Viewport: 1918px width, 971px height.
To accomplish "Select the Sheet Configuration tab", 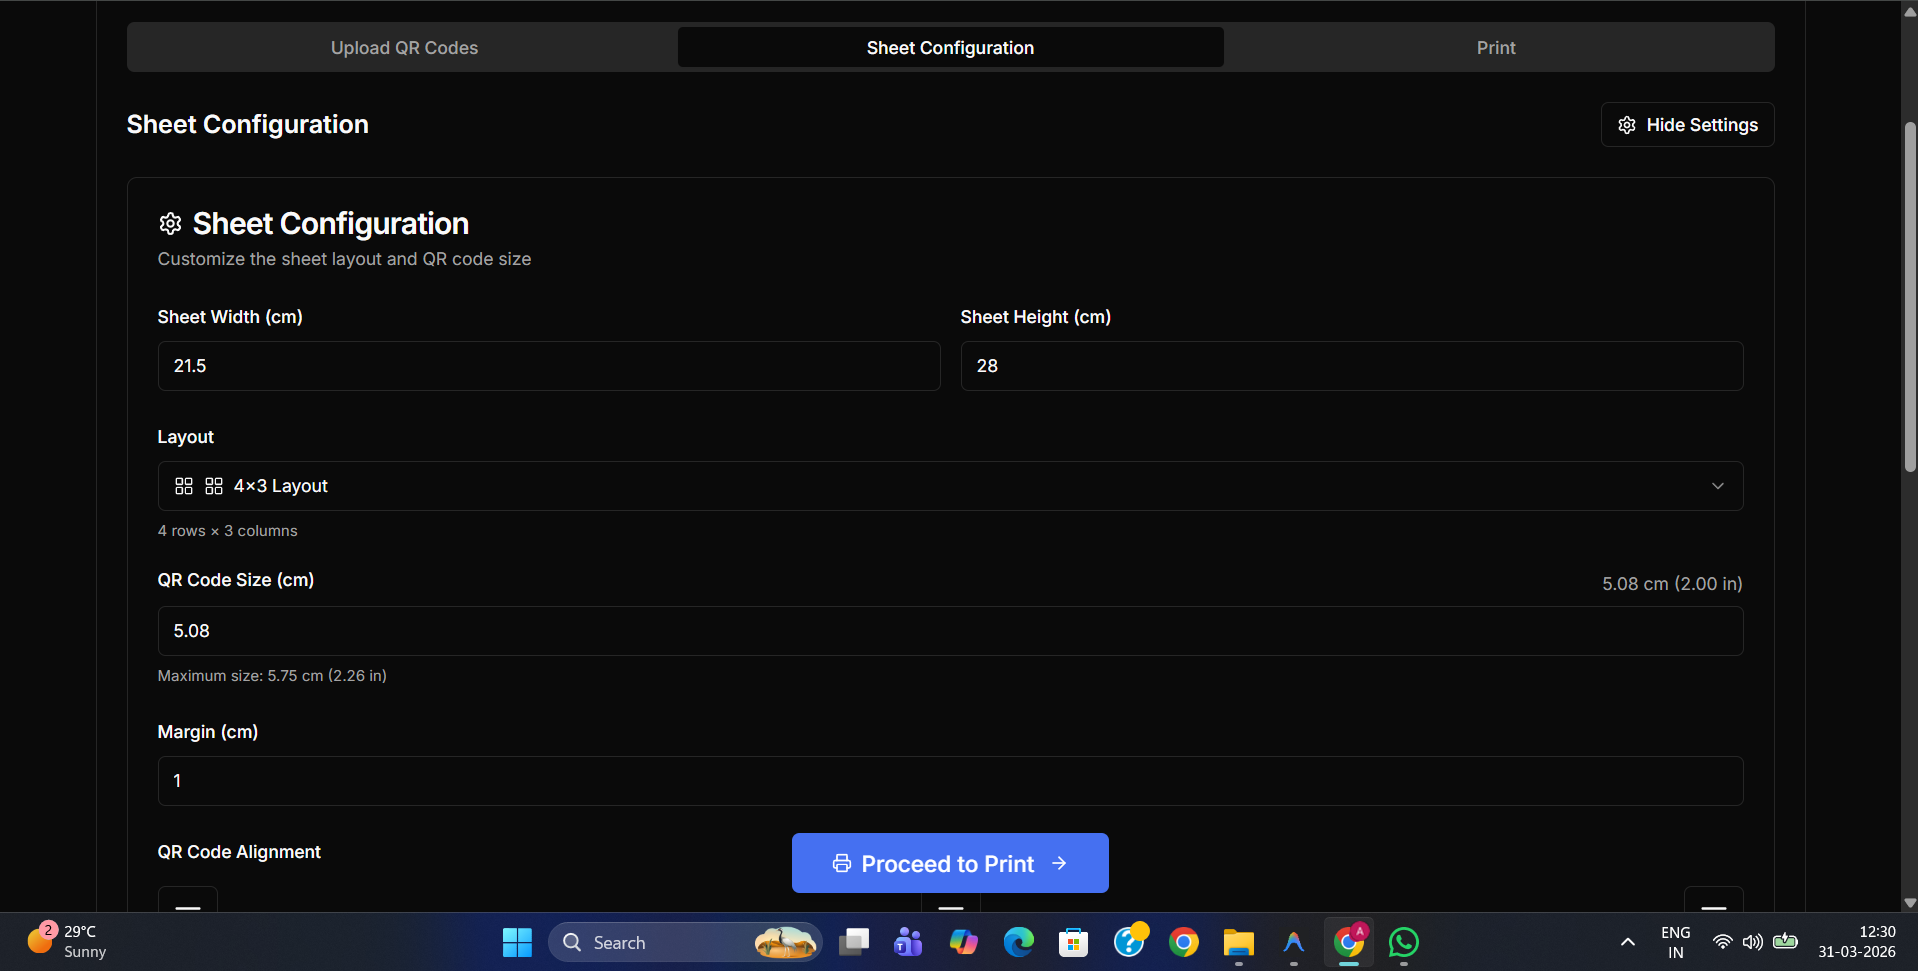I will [x=950, y=48].
